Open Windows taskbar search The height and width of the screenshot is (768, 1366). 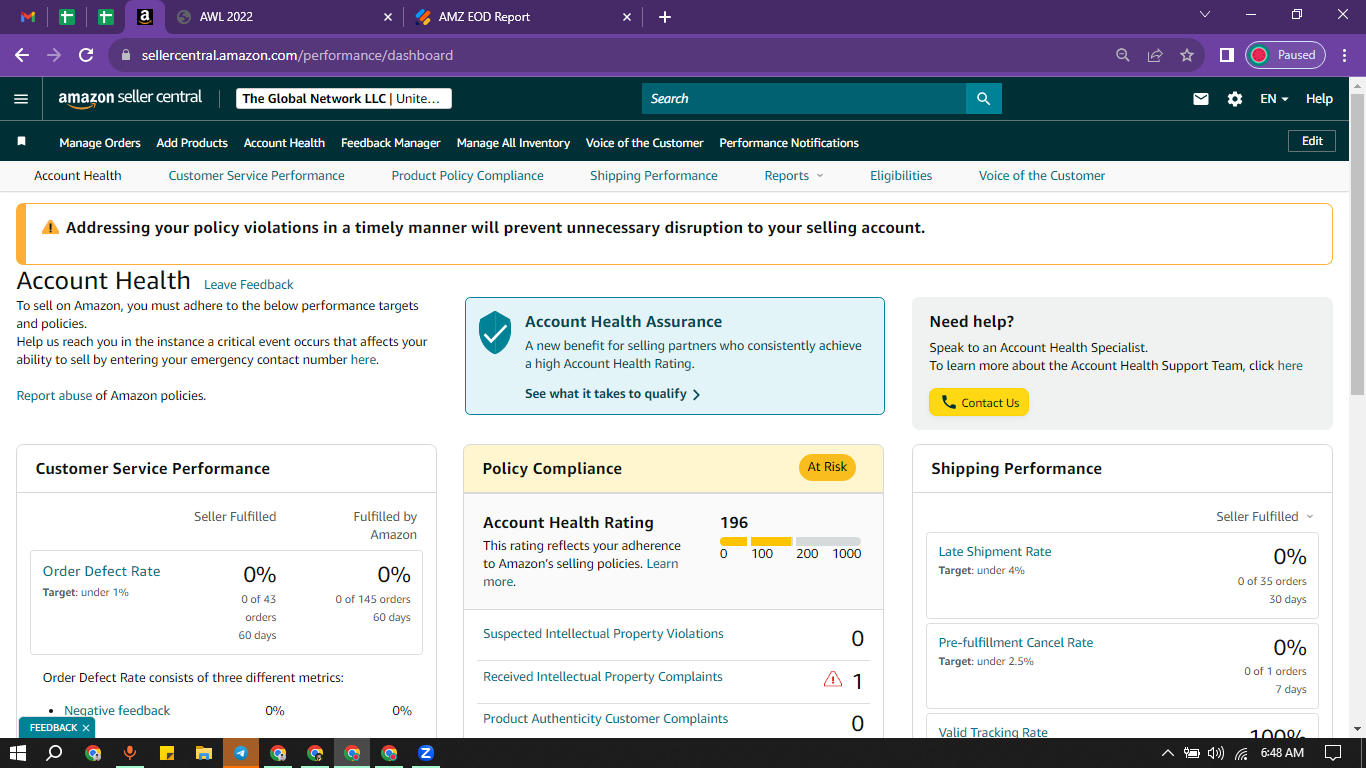pos(55,753)
